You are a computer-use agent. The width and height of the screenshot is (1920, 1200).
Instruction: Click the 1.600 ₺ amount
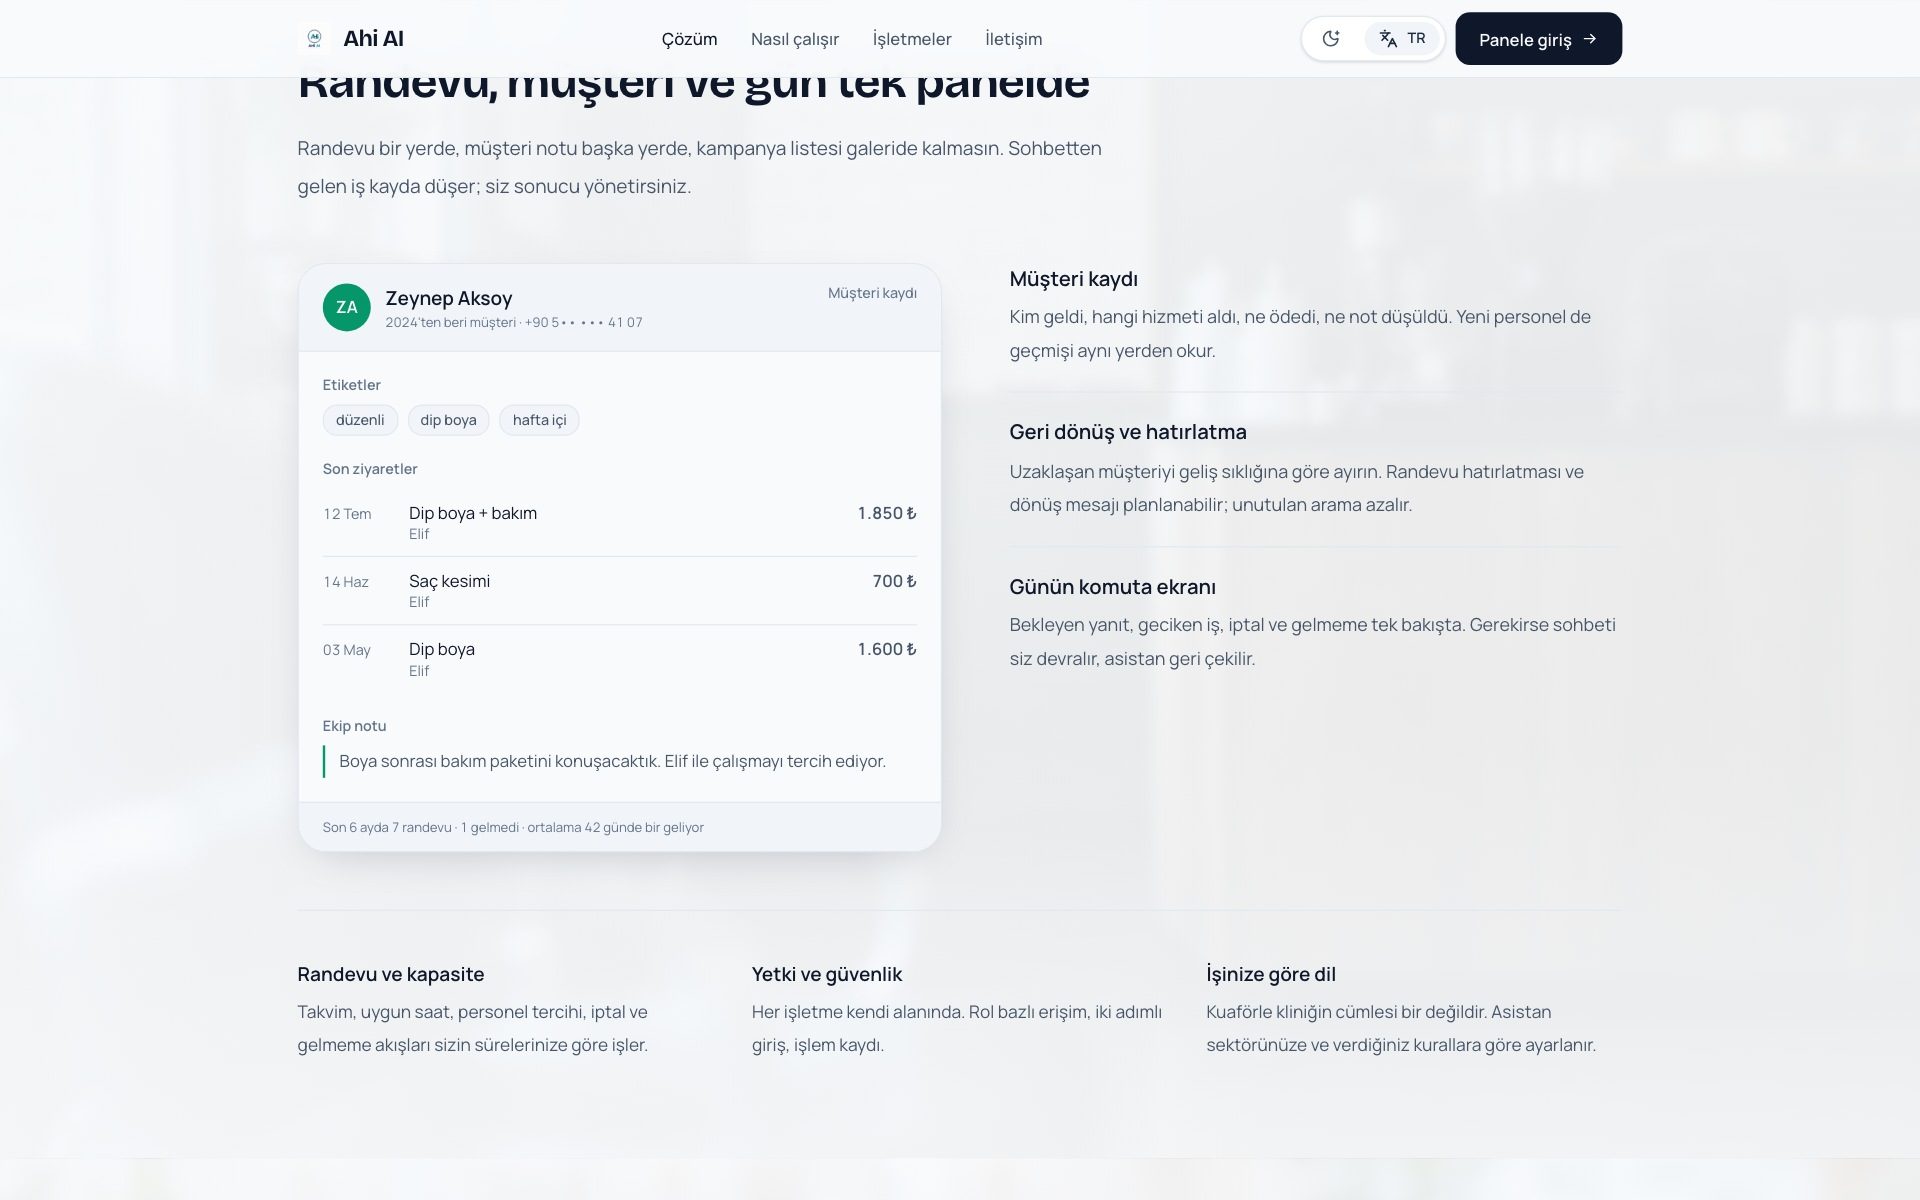pos(887,649)
